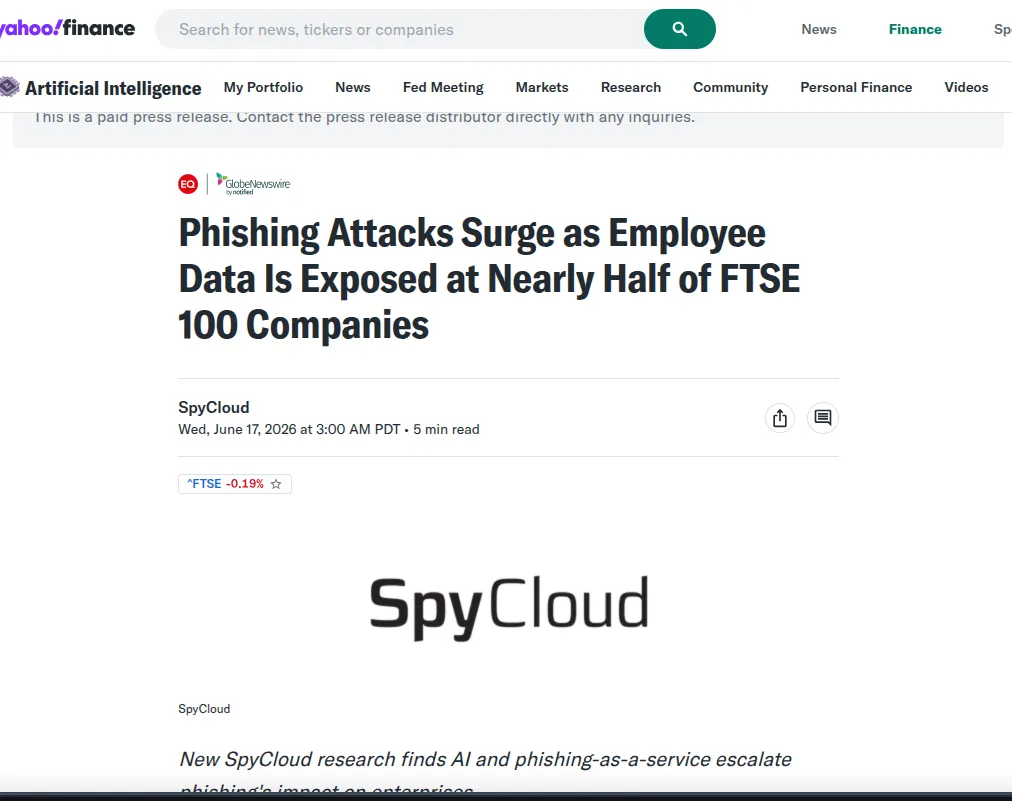Open Personal Finance menu

tap(856, 87)
